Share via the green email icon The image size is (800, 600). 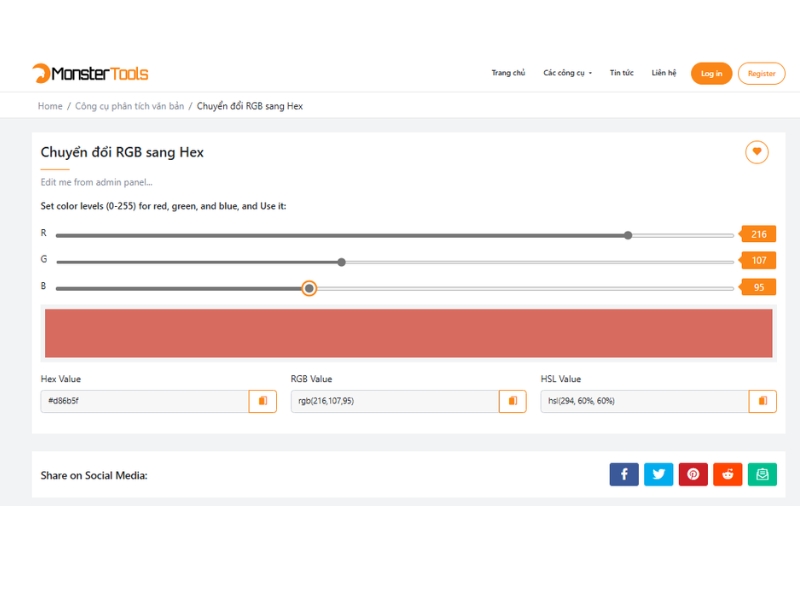click(762, 474)
